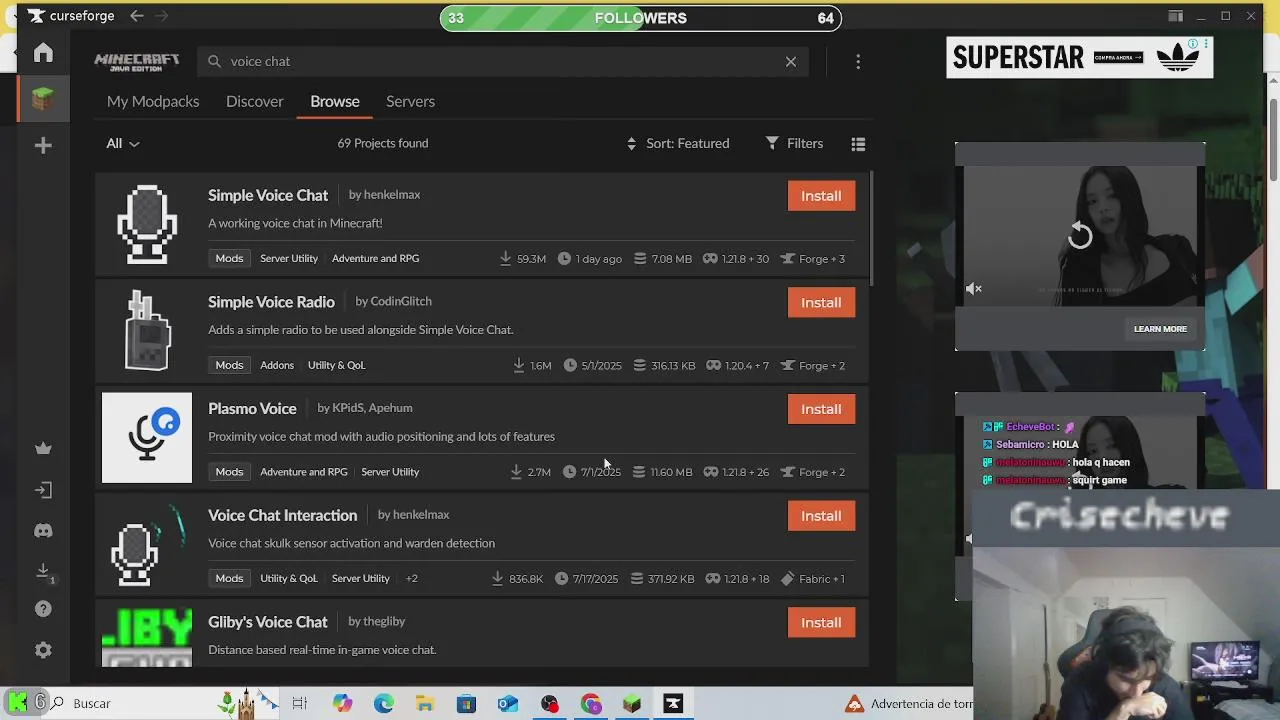Click the Plasmo Voice thumbnail
This screenshot has height=720, width=1280.
click(147, 438)
